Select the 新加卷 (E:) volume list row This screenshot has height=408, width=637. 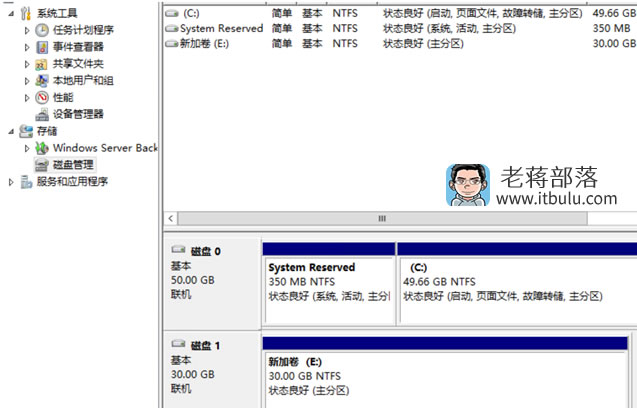pyautogui.click(x=400, y=43)
